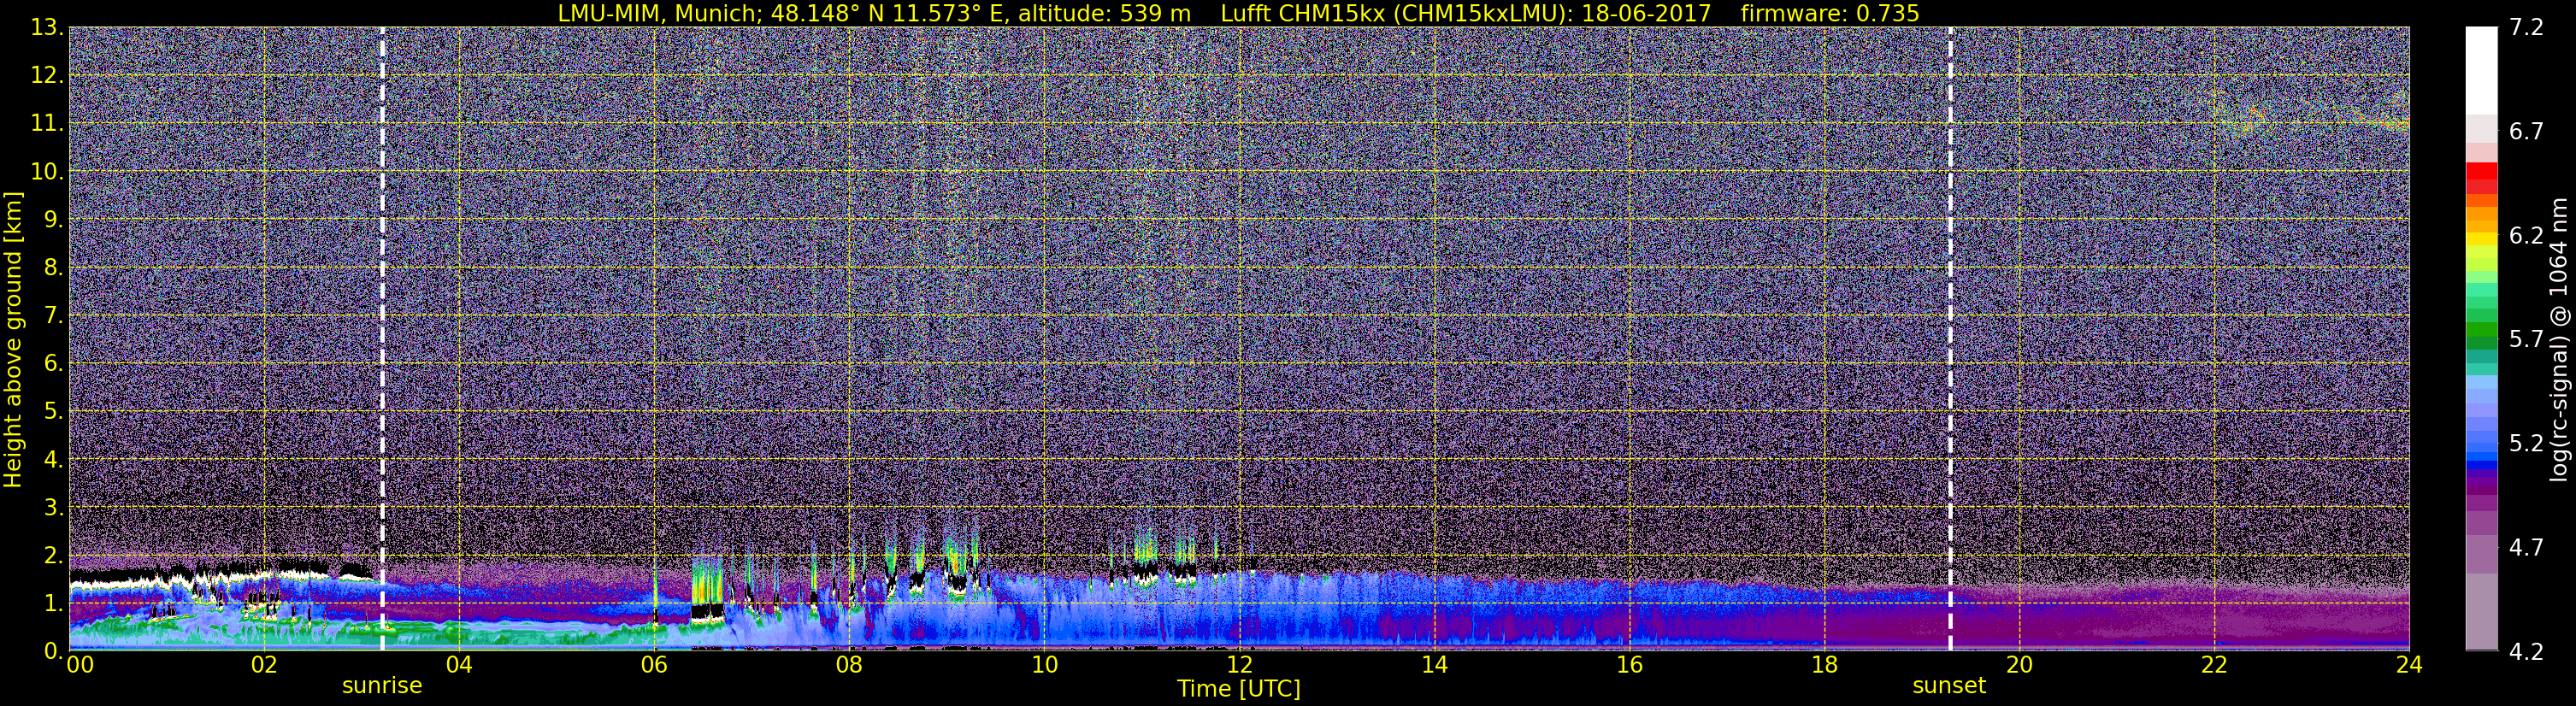The width and height of the screenshot is (2576, 706).
Task: Click the 'sunrise' label below the time axis
Action: 382,686
